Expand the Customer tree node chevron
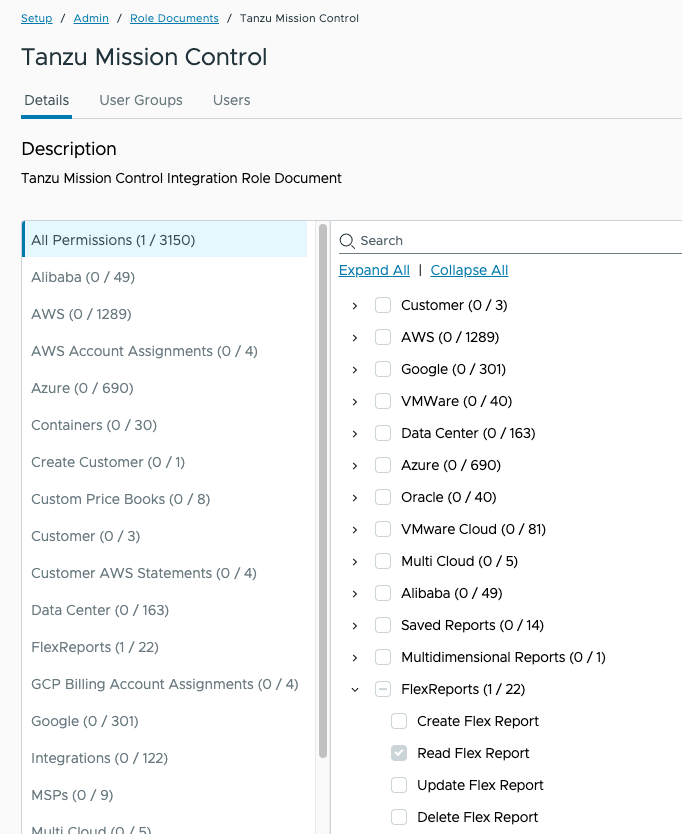 point(355,306)
